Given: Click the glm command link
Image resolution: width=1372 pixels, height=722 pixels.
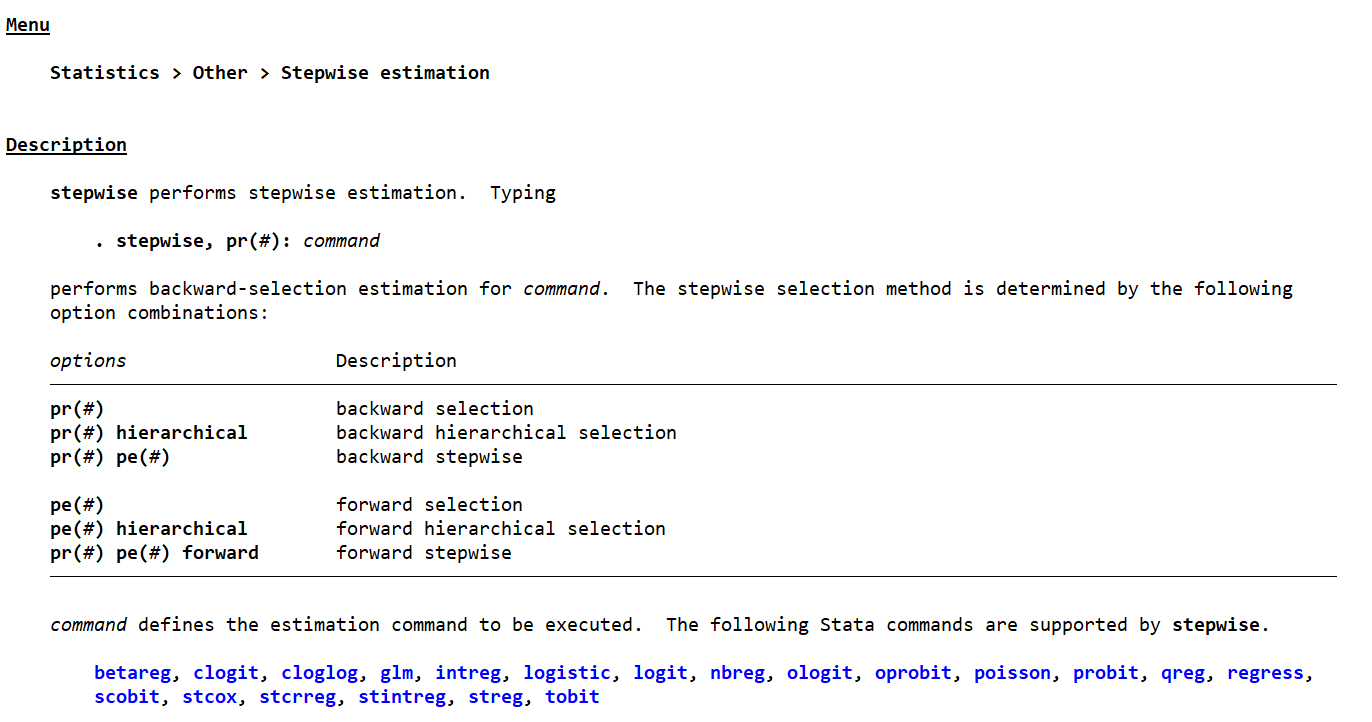Looking at the screenshot, I should (x=396, y=673).
